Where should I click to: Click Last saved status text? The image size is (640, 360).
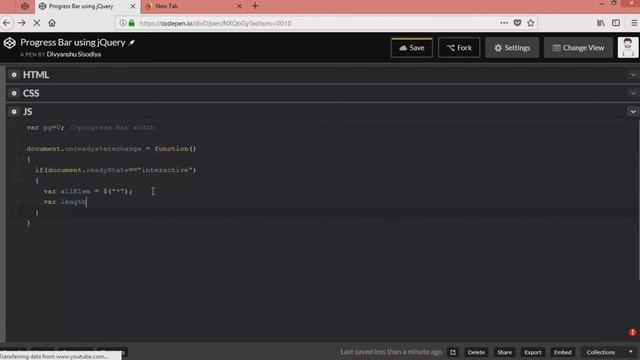391,352
